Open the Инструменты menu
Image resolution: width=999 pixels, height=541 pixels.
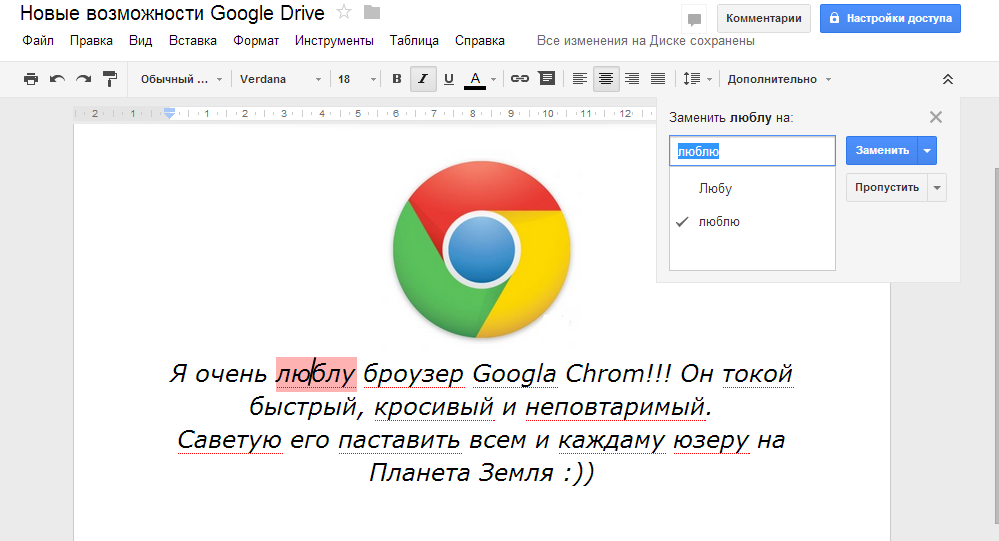point(334,41)
